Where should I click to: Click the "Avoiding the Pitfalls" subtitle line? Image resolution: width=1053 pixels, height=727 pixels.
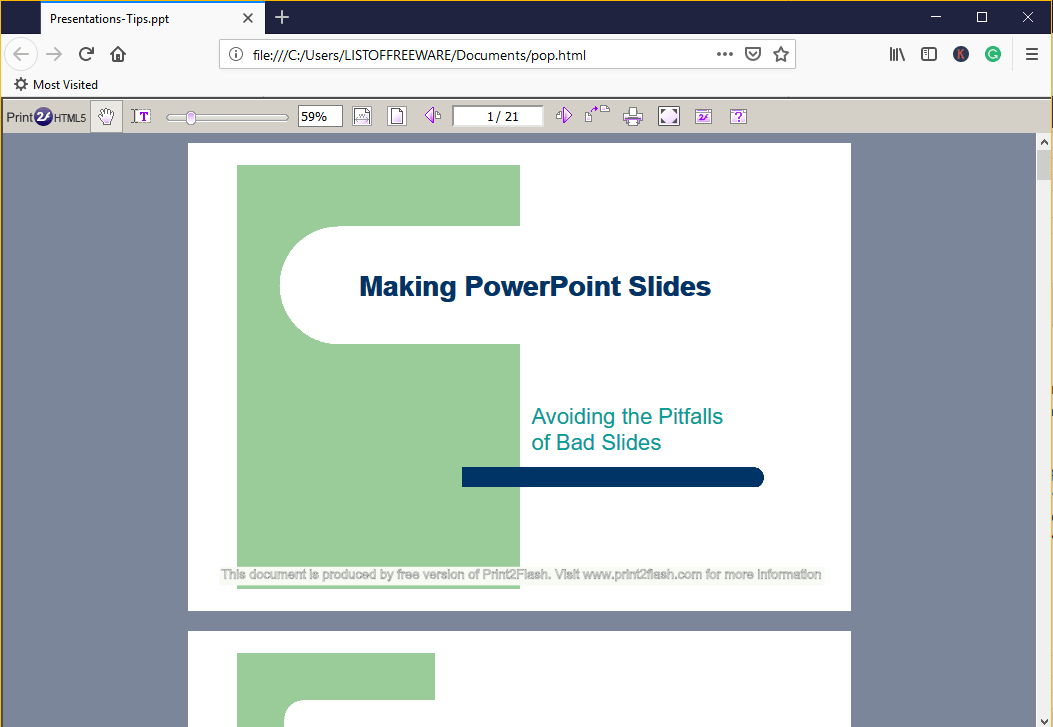(627, 417)
